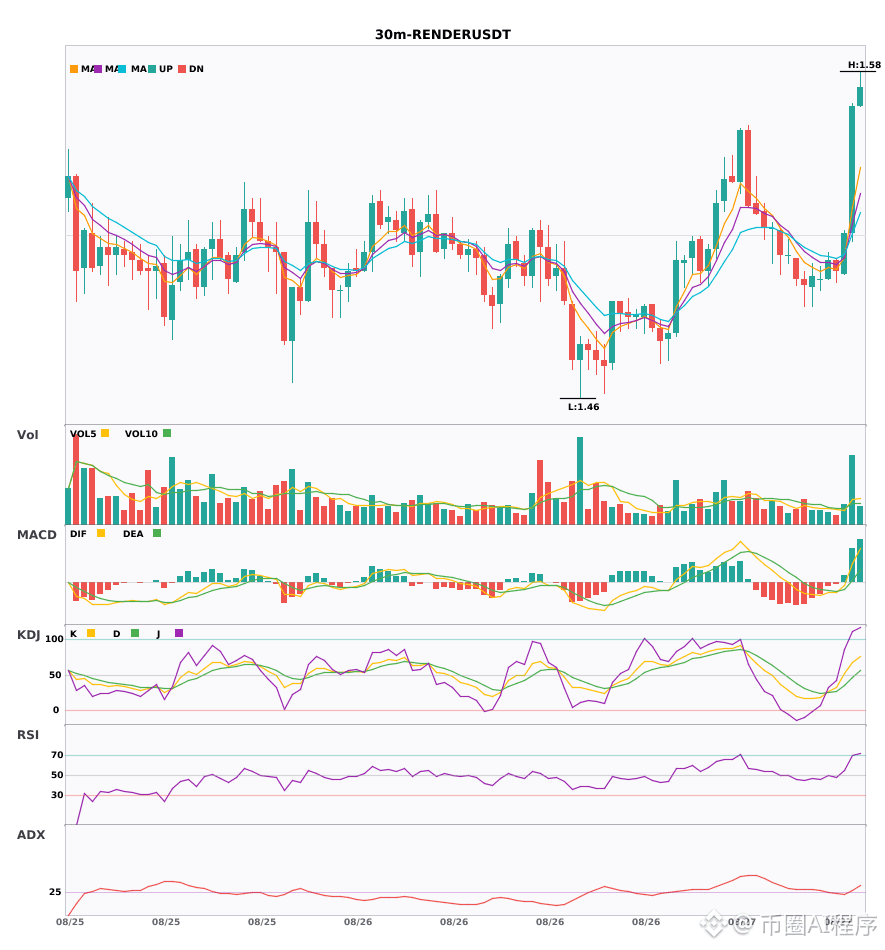Click the purple J legend swatch
Image resolution: width=885 pixels, height=950 pixels.
click(179, 633)
